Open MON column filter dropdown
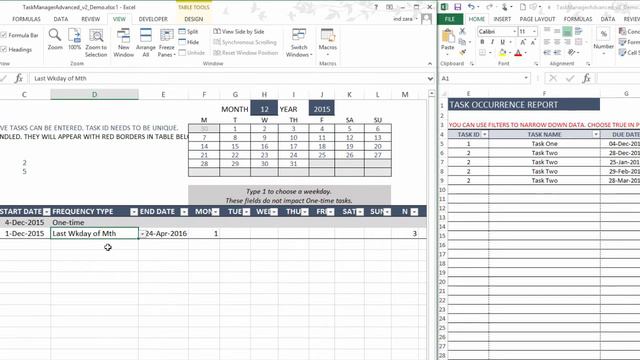 (x=216, y=212)
